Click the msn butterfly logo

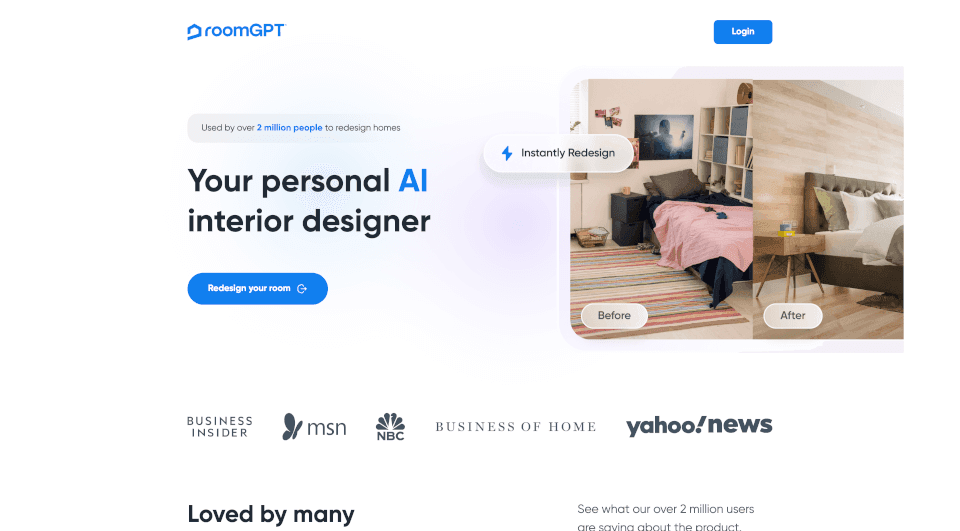point(314,427)
